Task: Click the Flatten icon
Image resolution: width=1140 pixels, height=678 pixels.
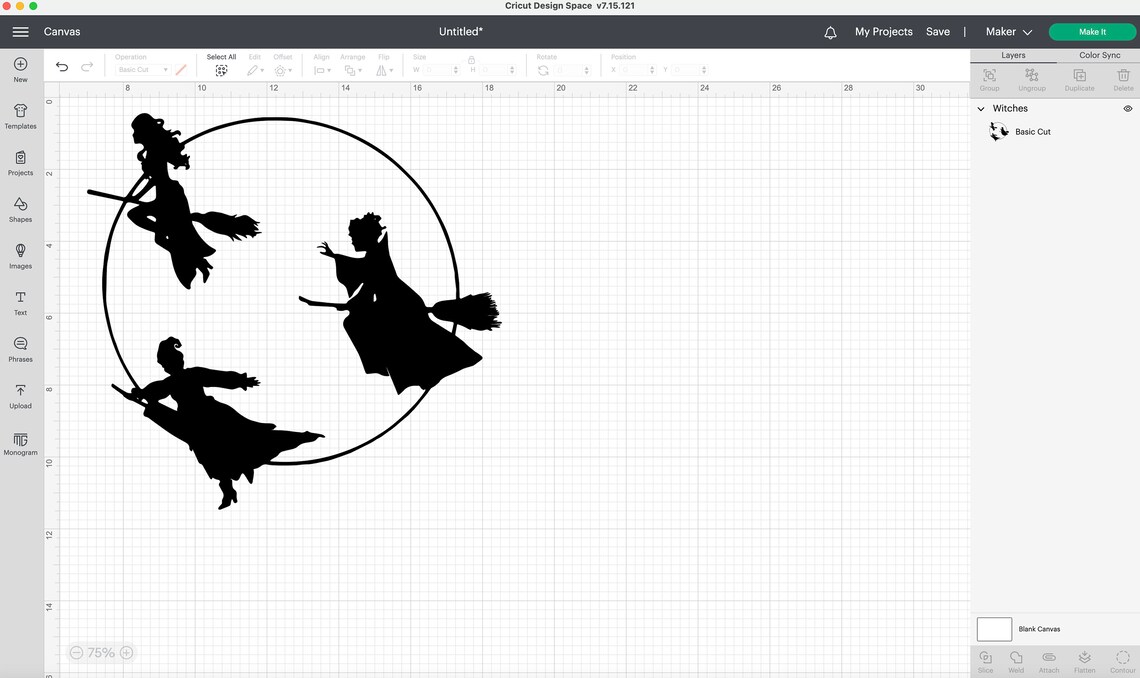Action: click(1083, 658)
